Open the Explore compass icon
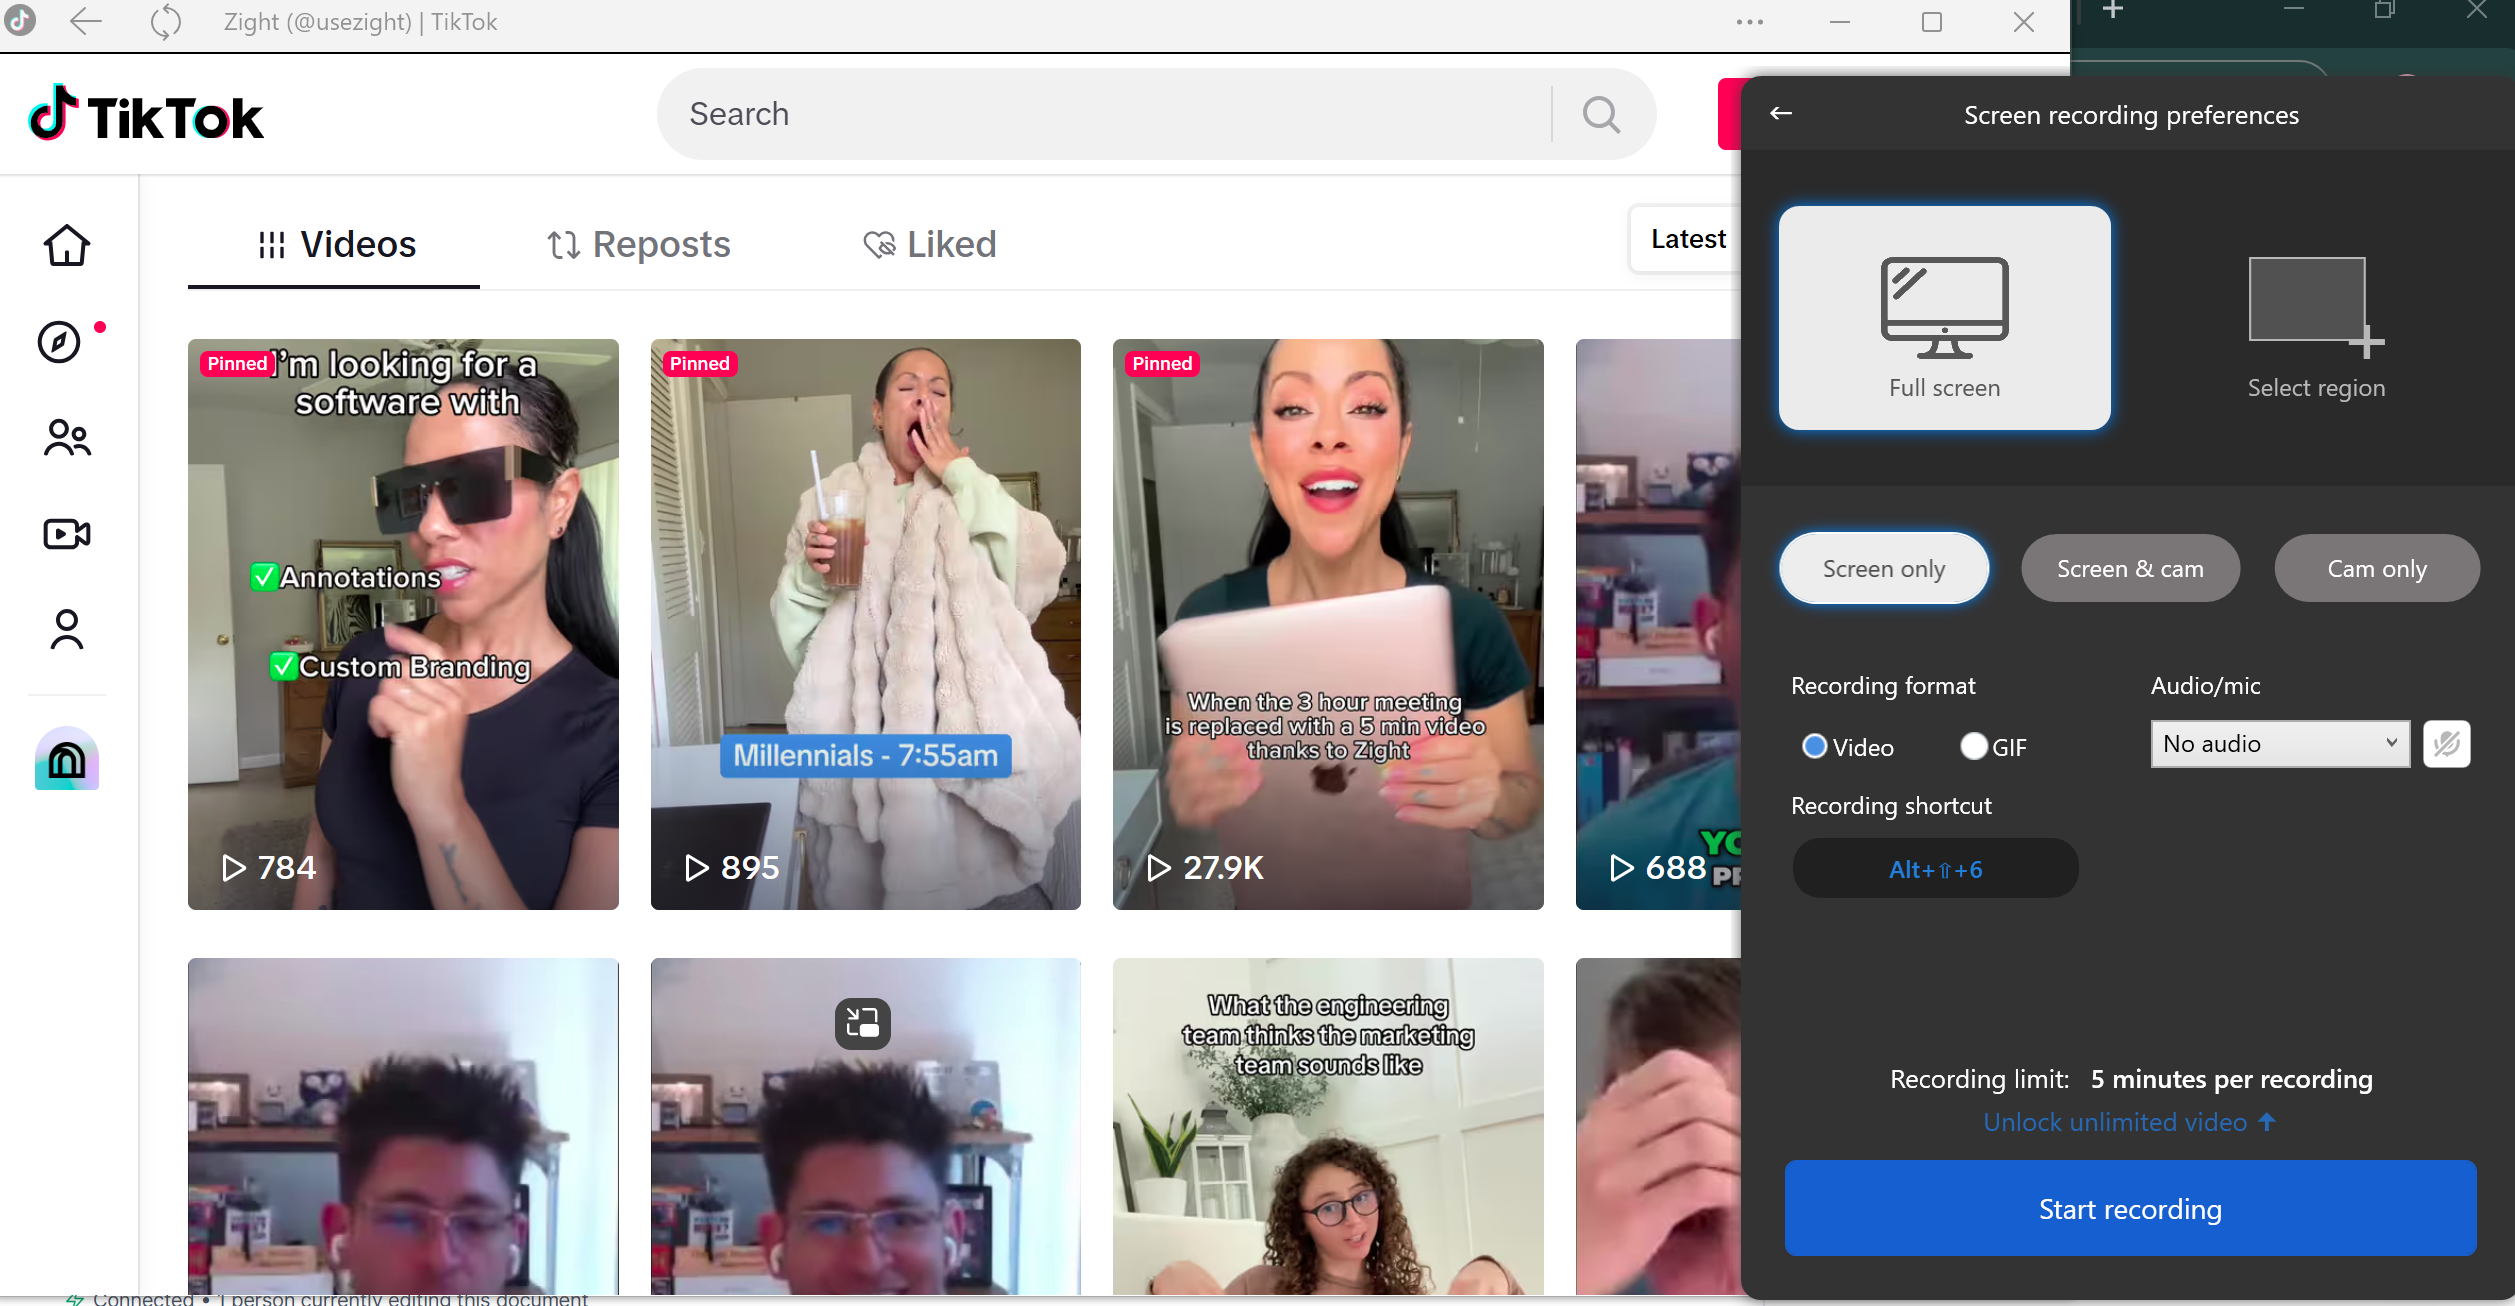2515x1306 pixels. pos(59,342)
